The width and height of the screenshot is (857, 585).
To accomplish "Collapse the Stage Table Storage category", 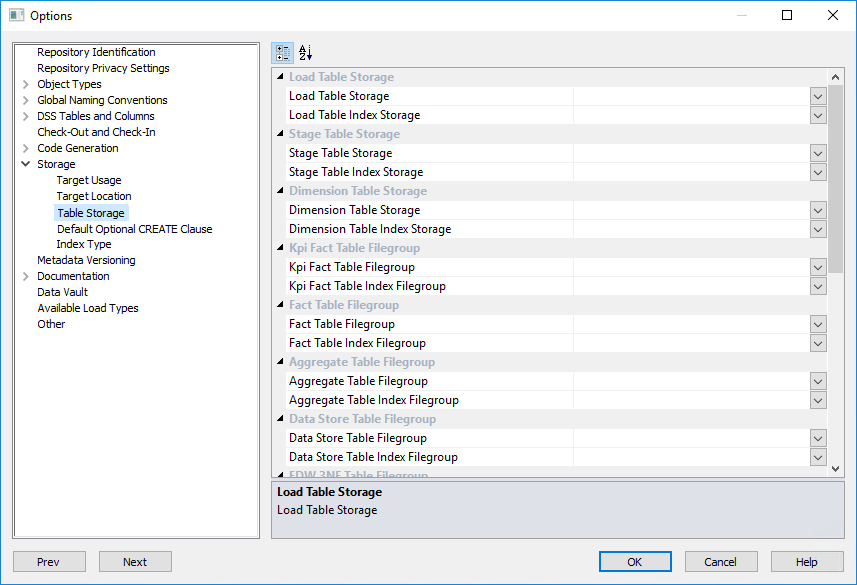I will (x=280, y=134).
